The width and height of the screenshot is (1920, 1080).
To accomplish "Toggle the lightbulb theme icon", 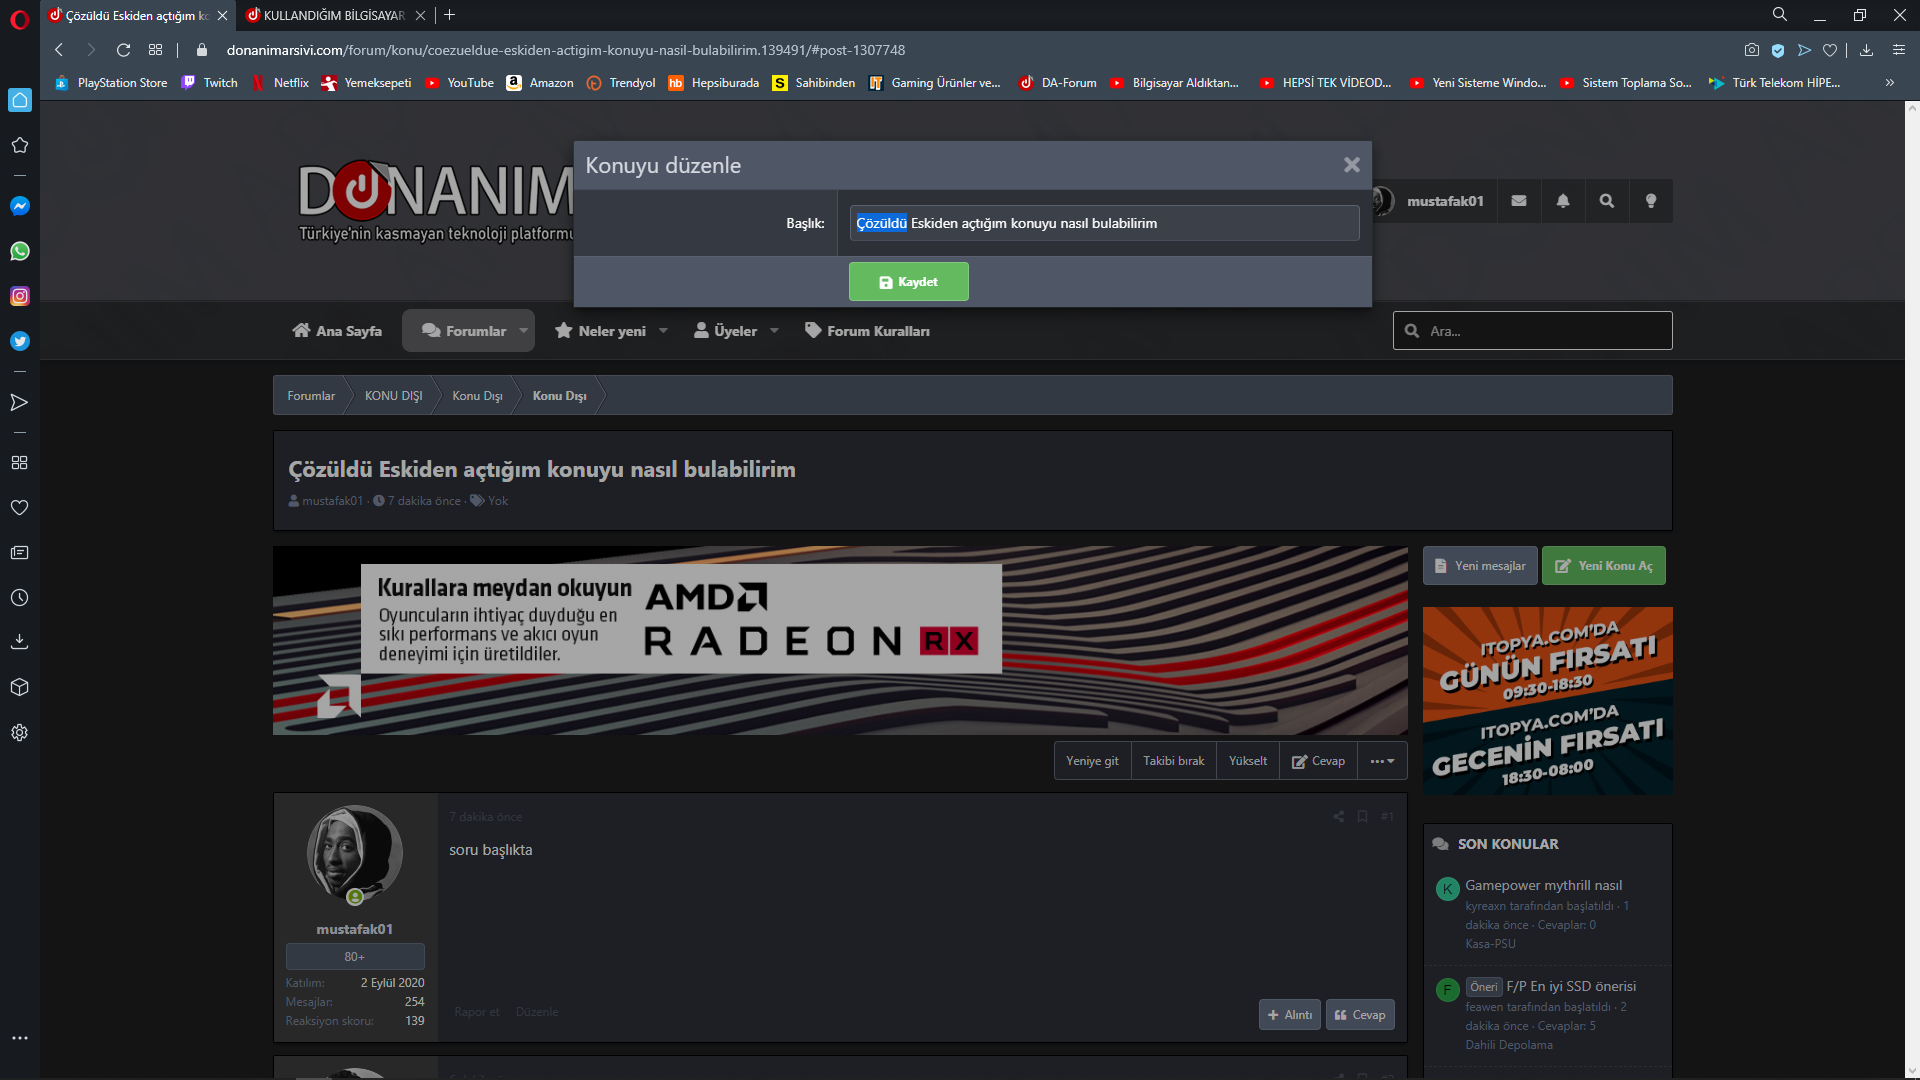I will [1651, 201].
